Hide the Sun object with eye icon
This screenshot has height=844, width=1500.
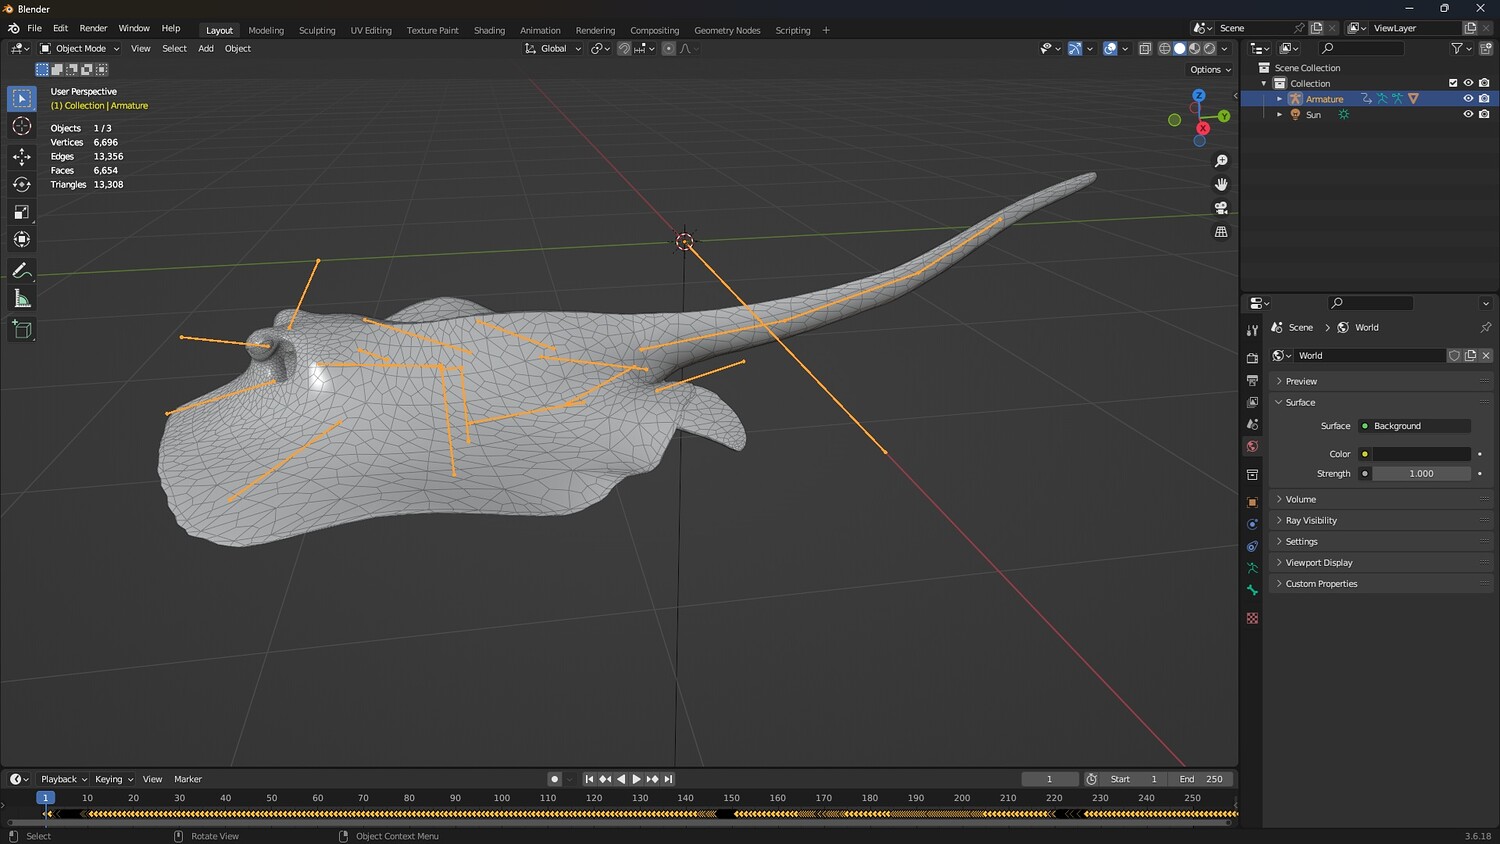(1468, 115)
